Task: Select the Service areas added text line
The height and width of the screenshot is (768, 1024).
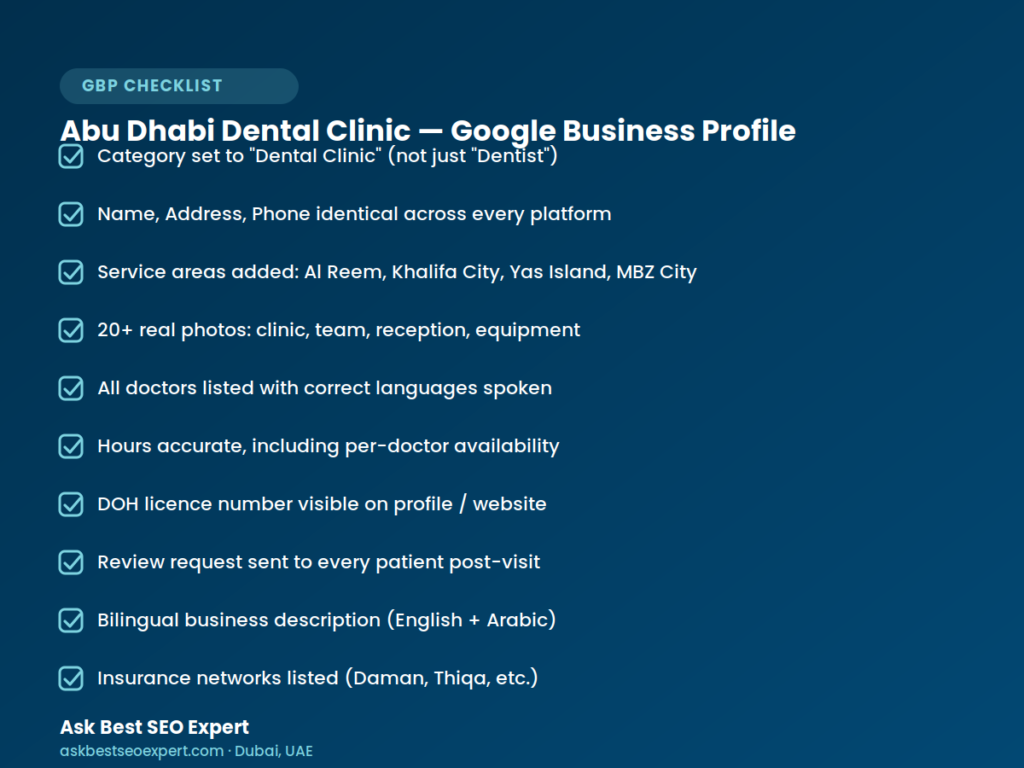Action: [397, 272]
